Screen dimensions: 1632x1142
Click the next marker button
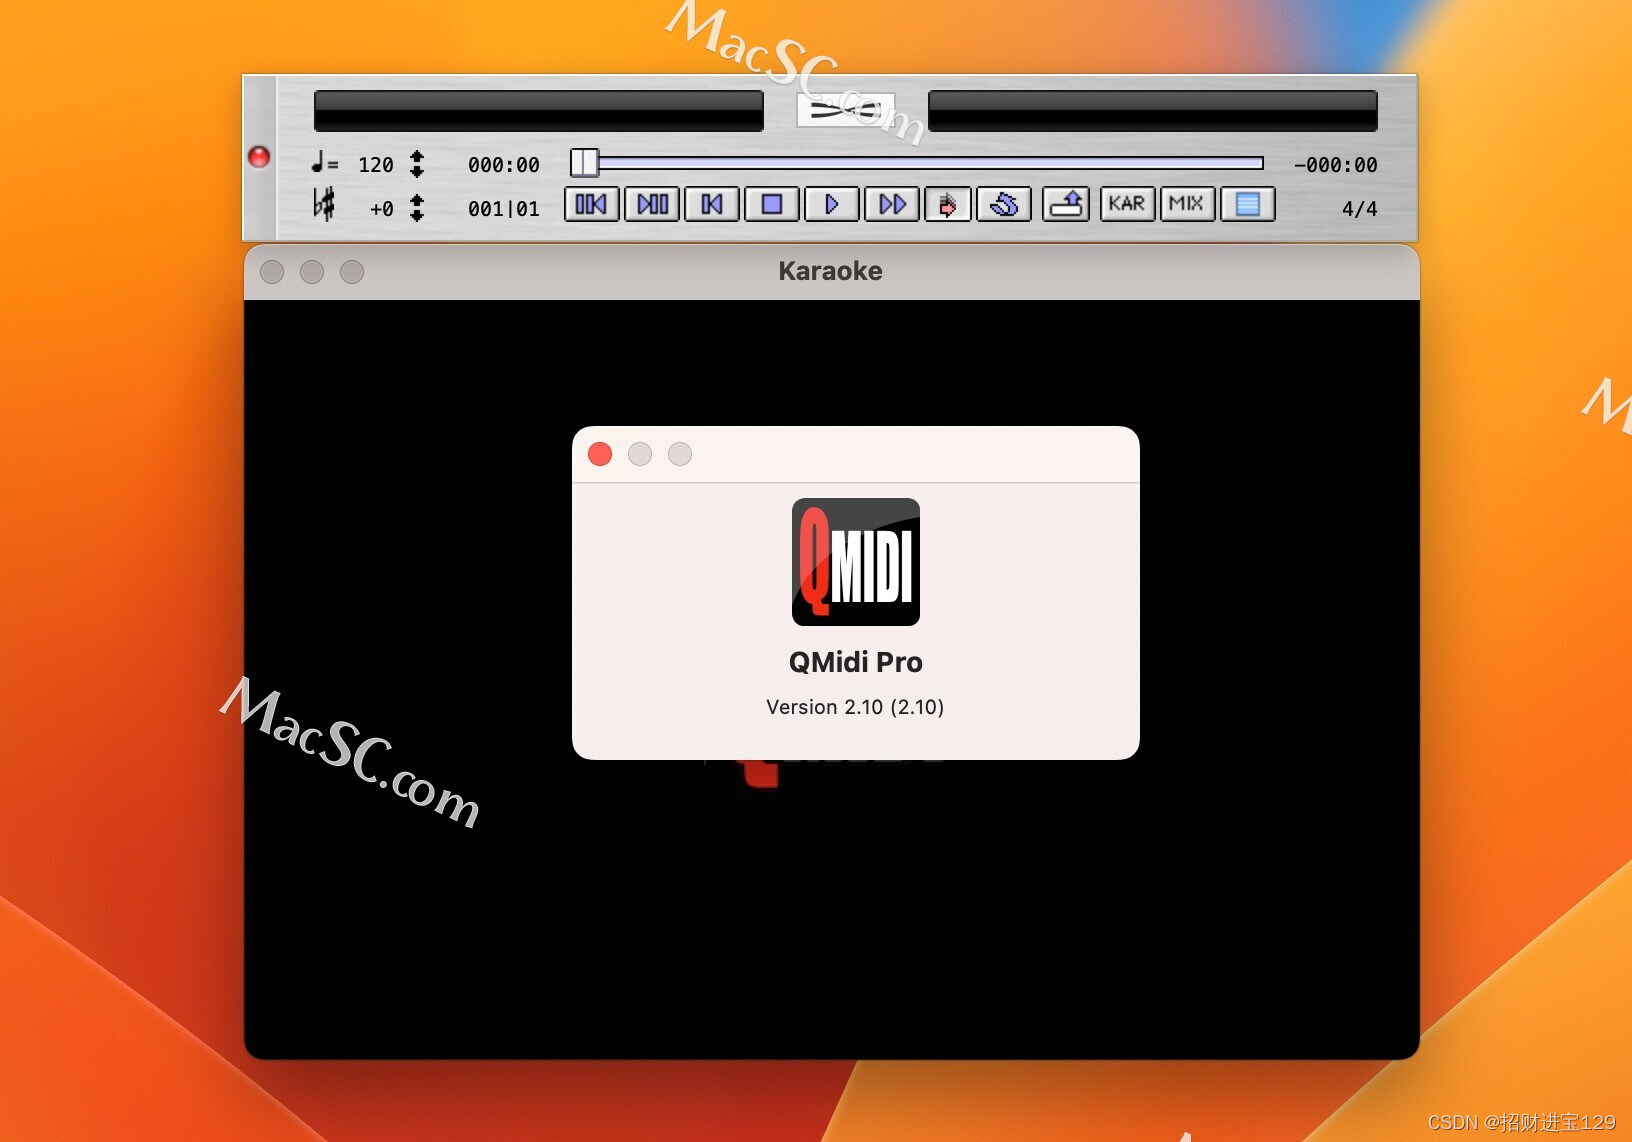[x=652, y=204]
